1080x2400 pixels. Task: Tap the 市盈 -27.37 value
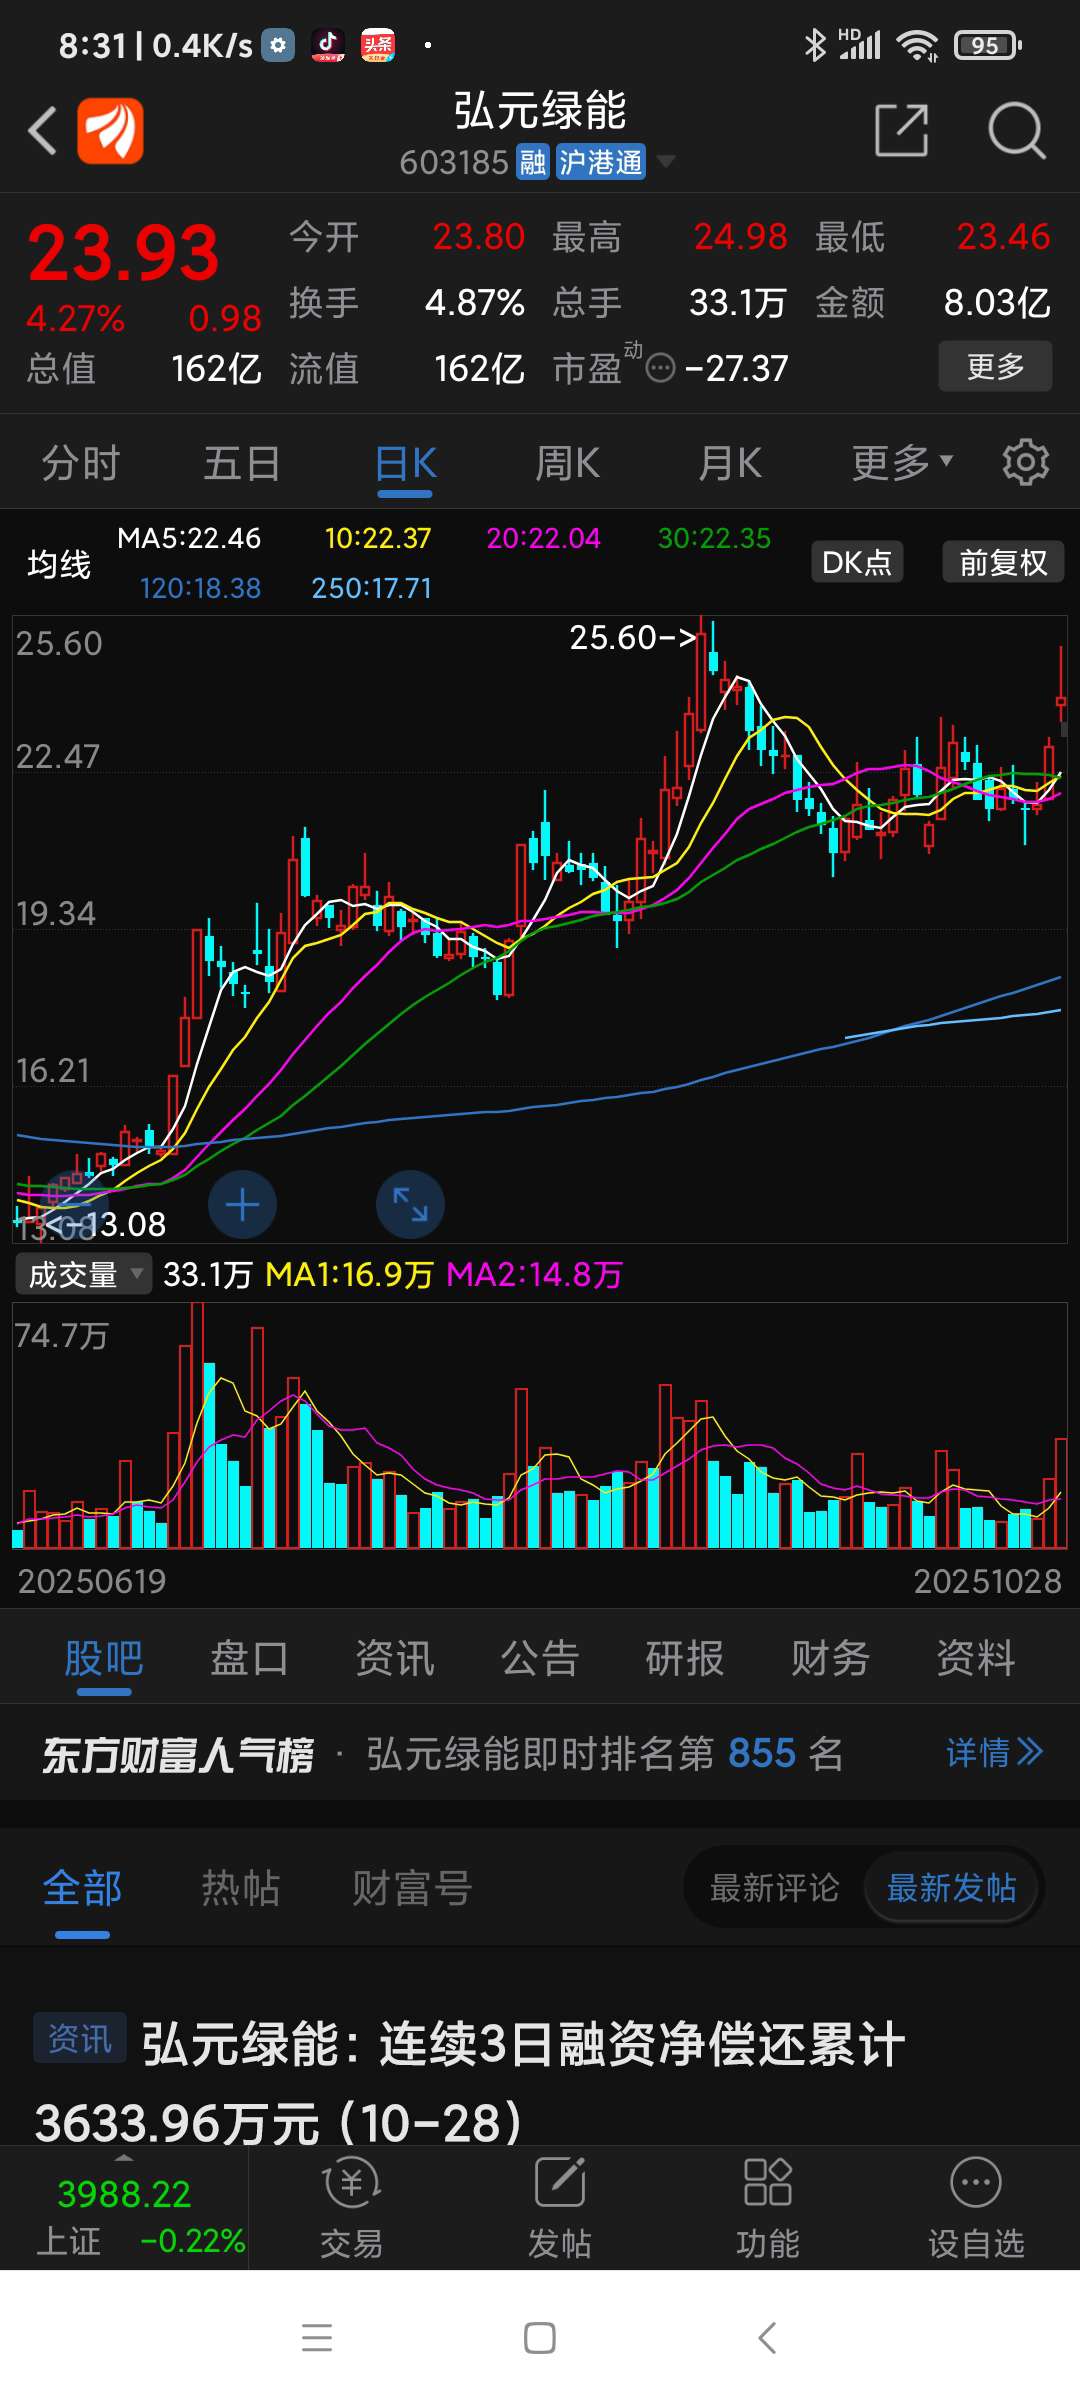[x=736, y=369]
